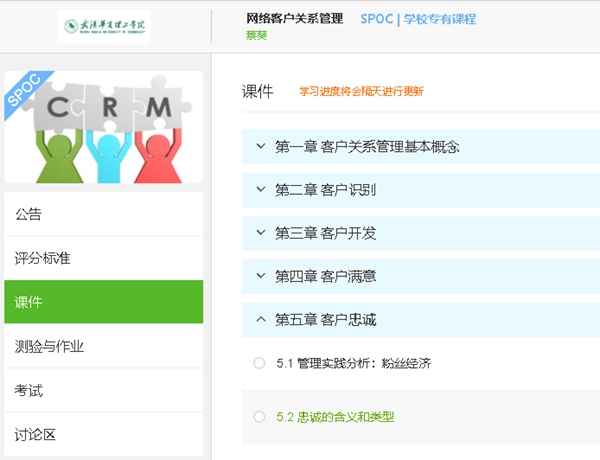The image size is (600, 460).
Task: Click 第一章 客户关系管理基本概念 chapter title
Action: 367,147
